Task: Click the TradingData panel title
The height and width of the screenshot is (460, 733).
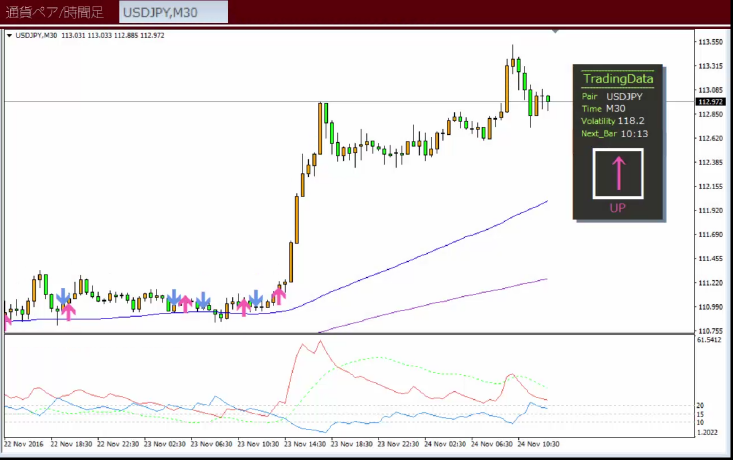Action: pos(617,78)
